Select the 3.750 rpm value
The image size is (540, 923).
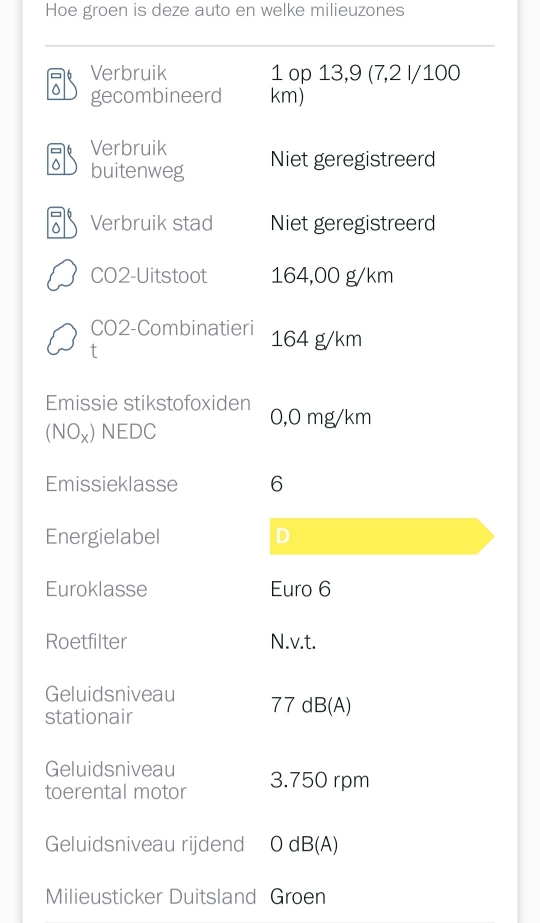click(320, 780)
